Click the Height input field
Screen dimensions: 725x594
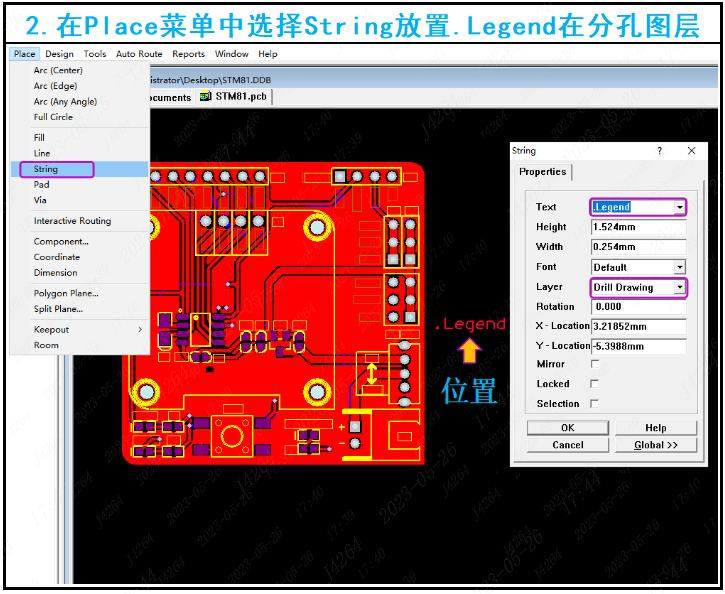click(x=638, y=227)
